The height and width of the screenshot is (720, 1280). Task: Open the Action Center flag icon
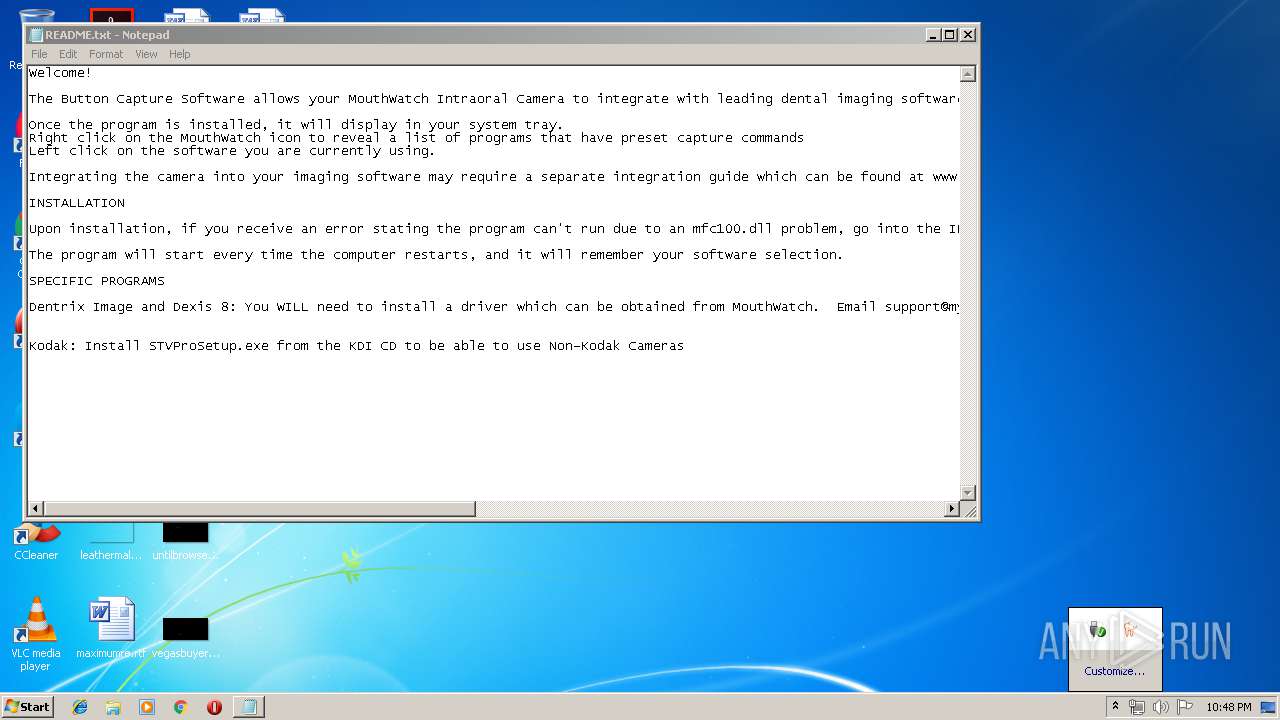1183,707
